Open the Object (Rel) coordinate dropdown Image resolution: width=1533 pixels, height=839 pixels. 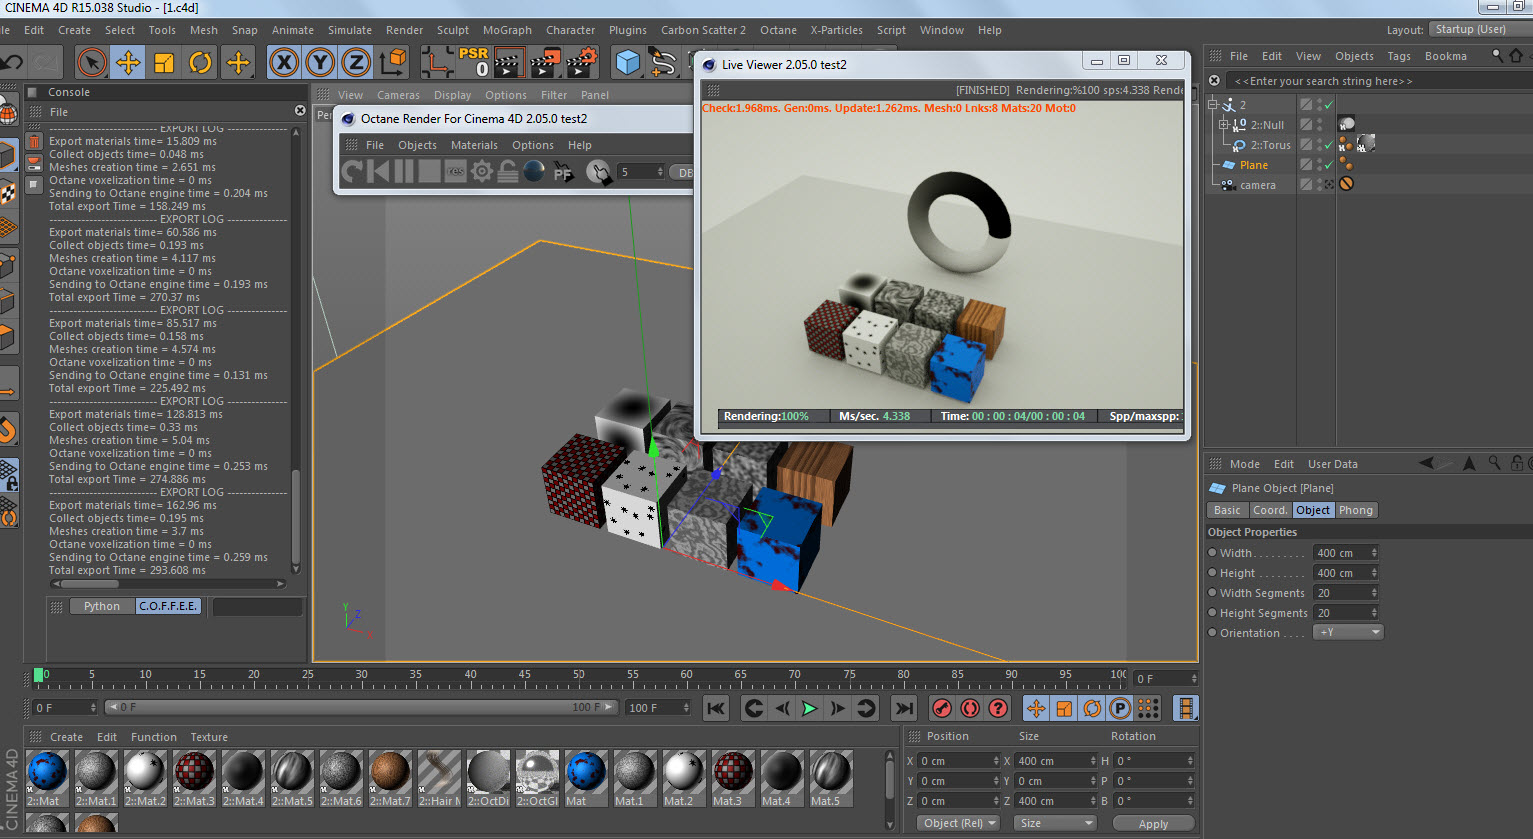958,823
